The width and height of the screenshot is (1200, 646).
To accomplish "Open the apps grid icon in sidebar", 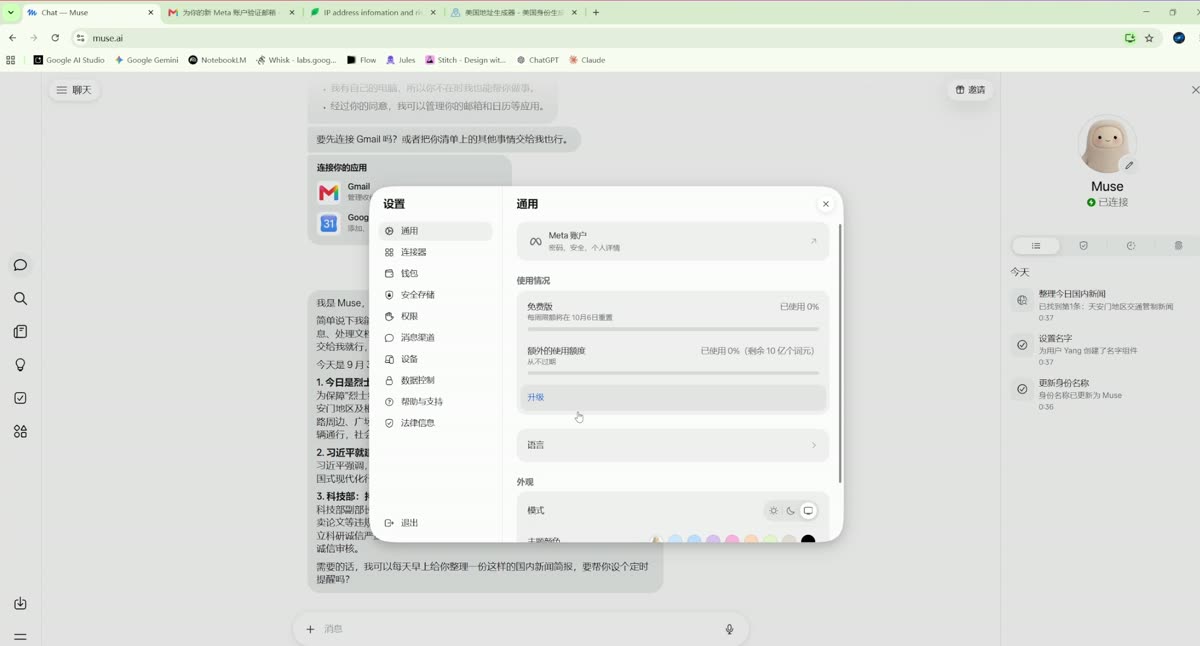I will (x=20, y=432).
